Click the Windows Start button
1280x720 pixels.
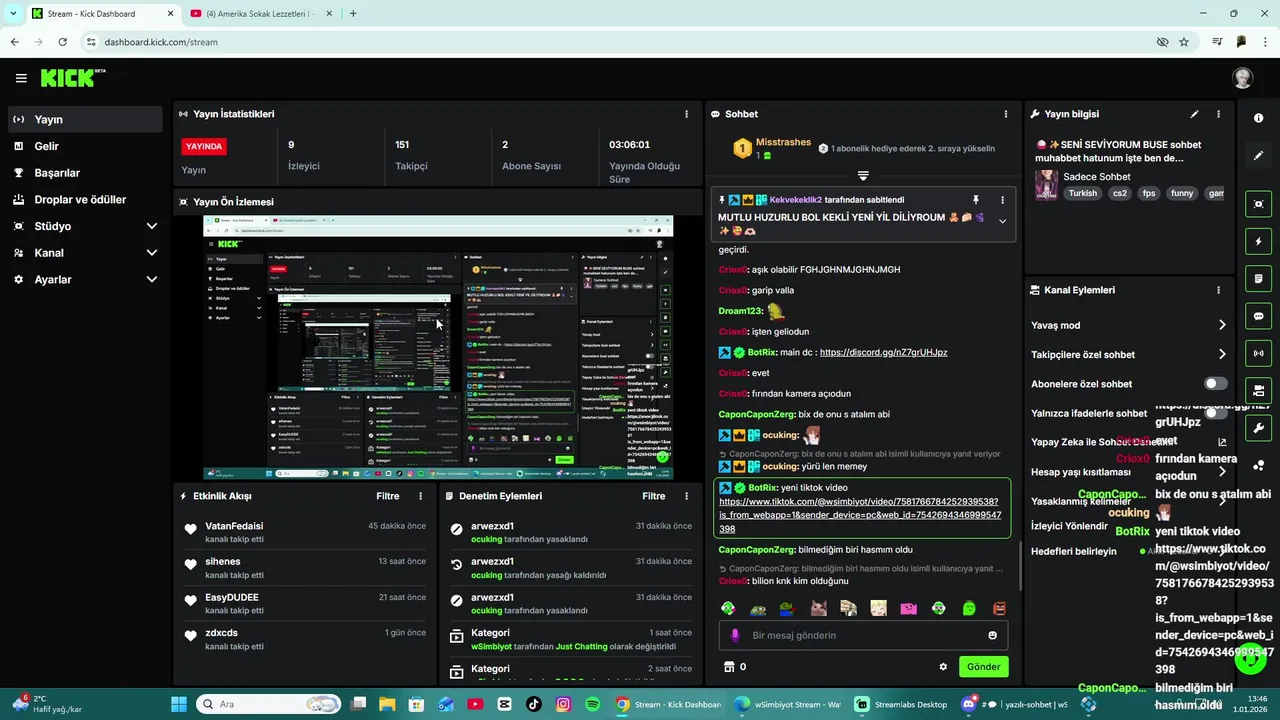click(179, 704)
